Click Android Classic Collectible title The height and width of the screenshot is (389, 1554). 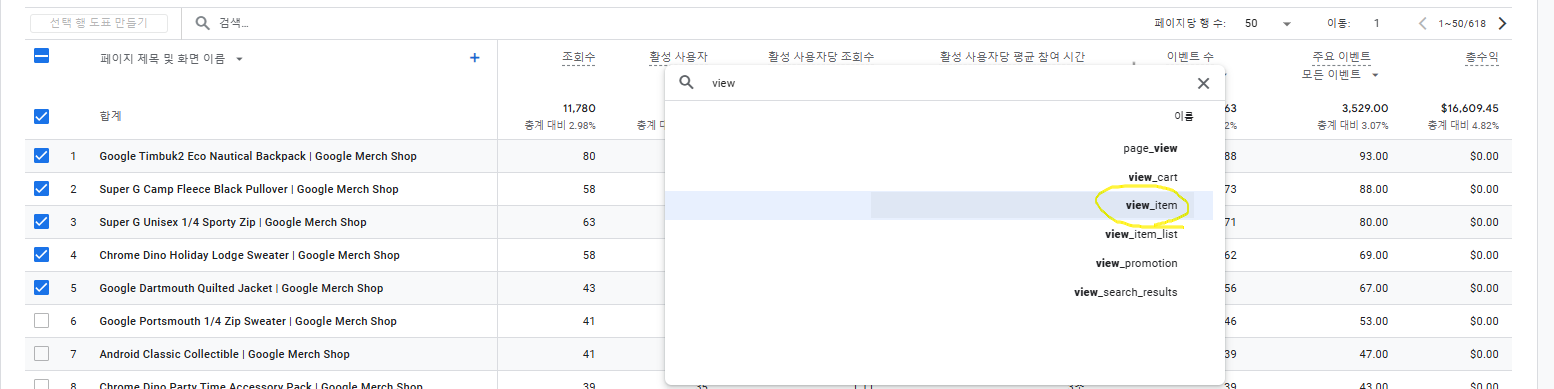point(225,354)
